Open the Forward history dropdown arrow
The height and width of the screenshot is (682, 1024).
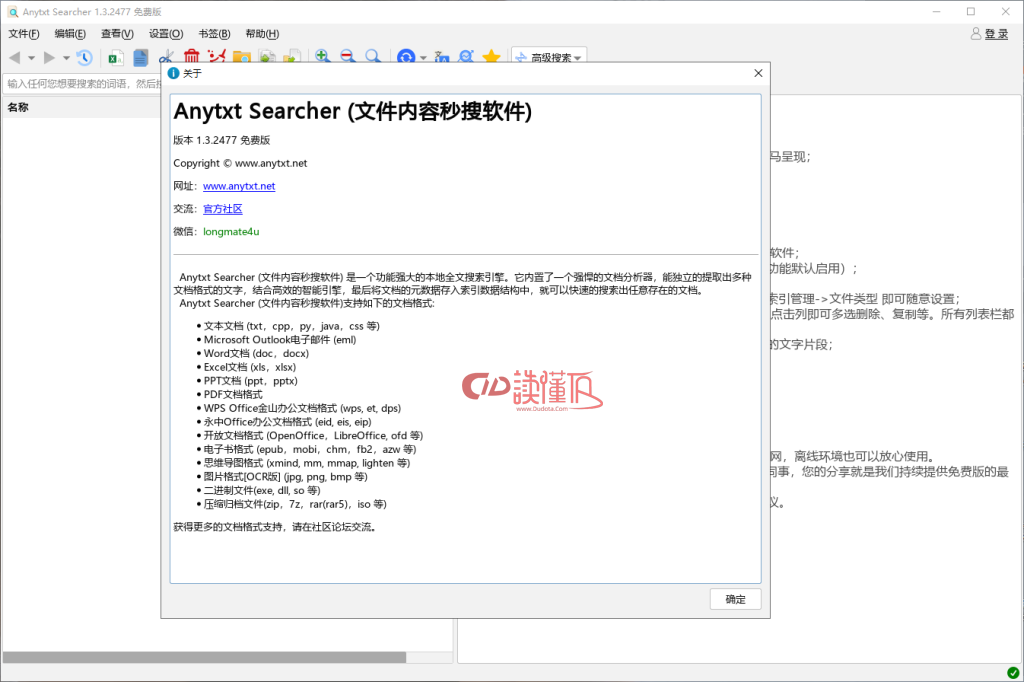66,58
